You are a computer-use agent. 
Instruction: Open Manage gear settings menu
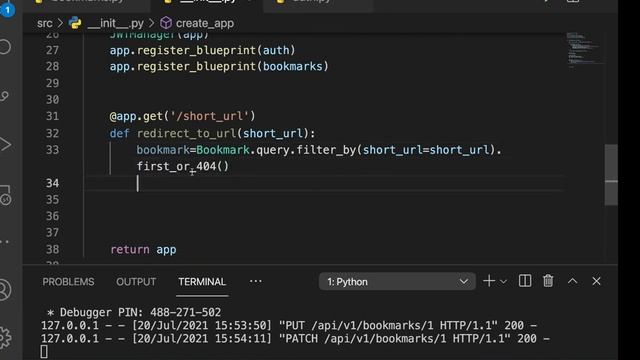5,338
